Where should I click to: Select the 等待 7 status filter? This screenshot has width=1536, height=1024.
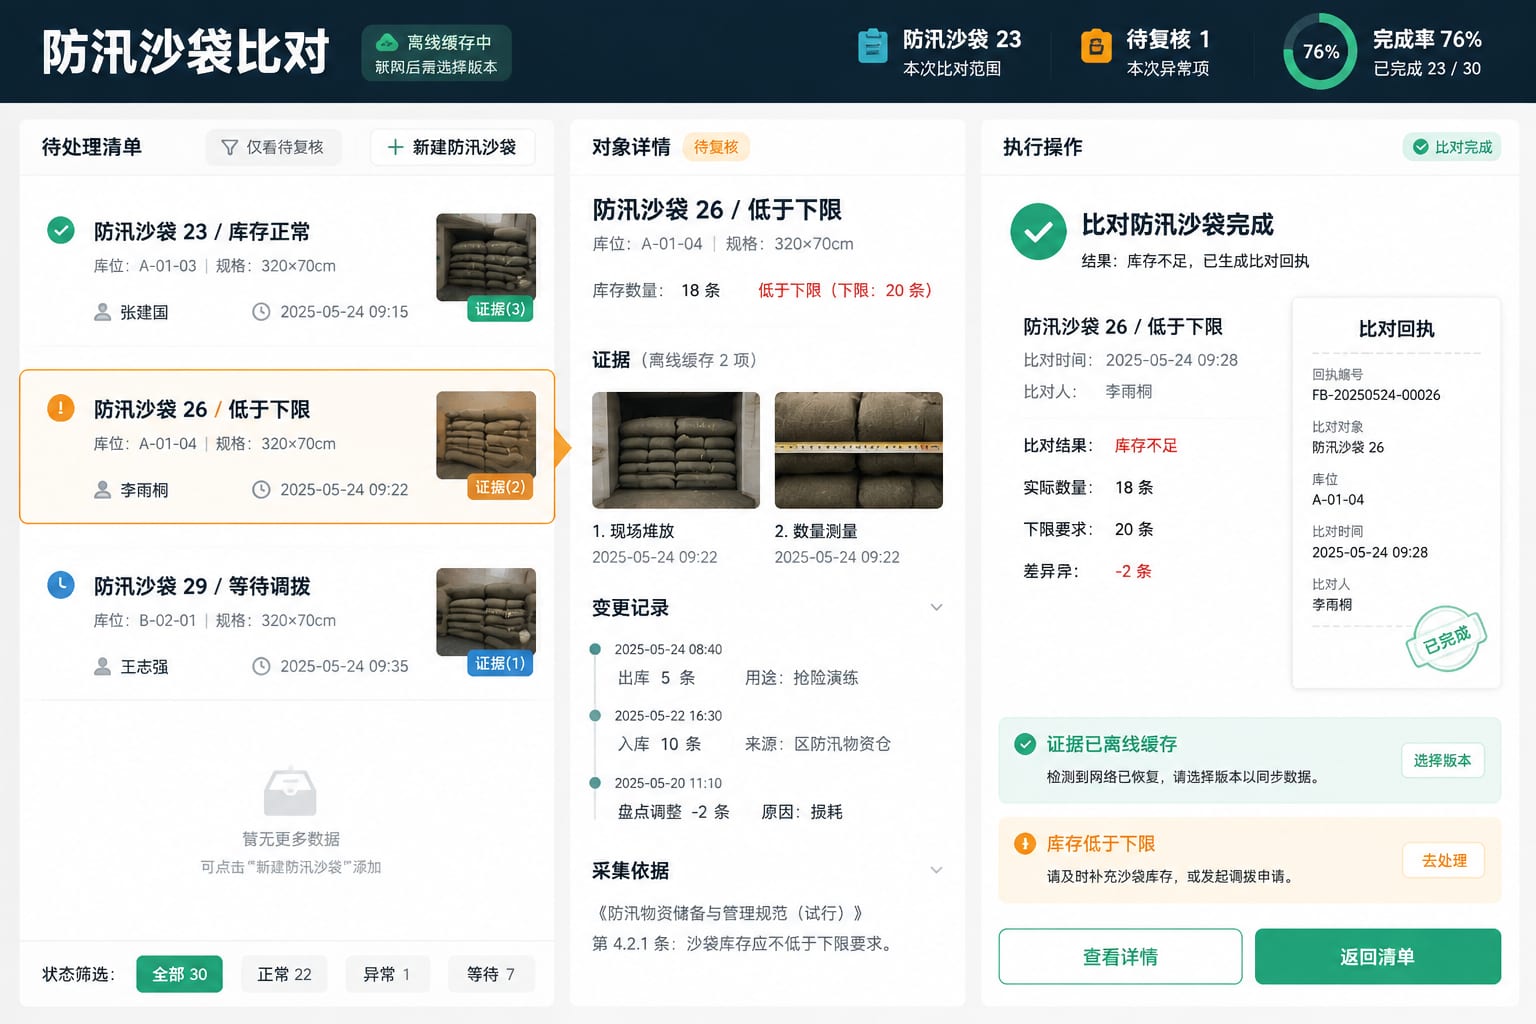click(491, 974)
